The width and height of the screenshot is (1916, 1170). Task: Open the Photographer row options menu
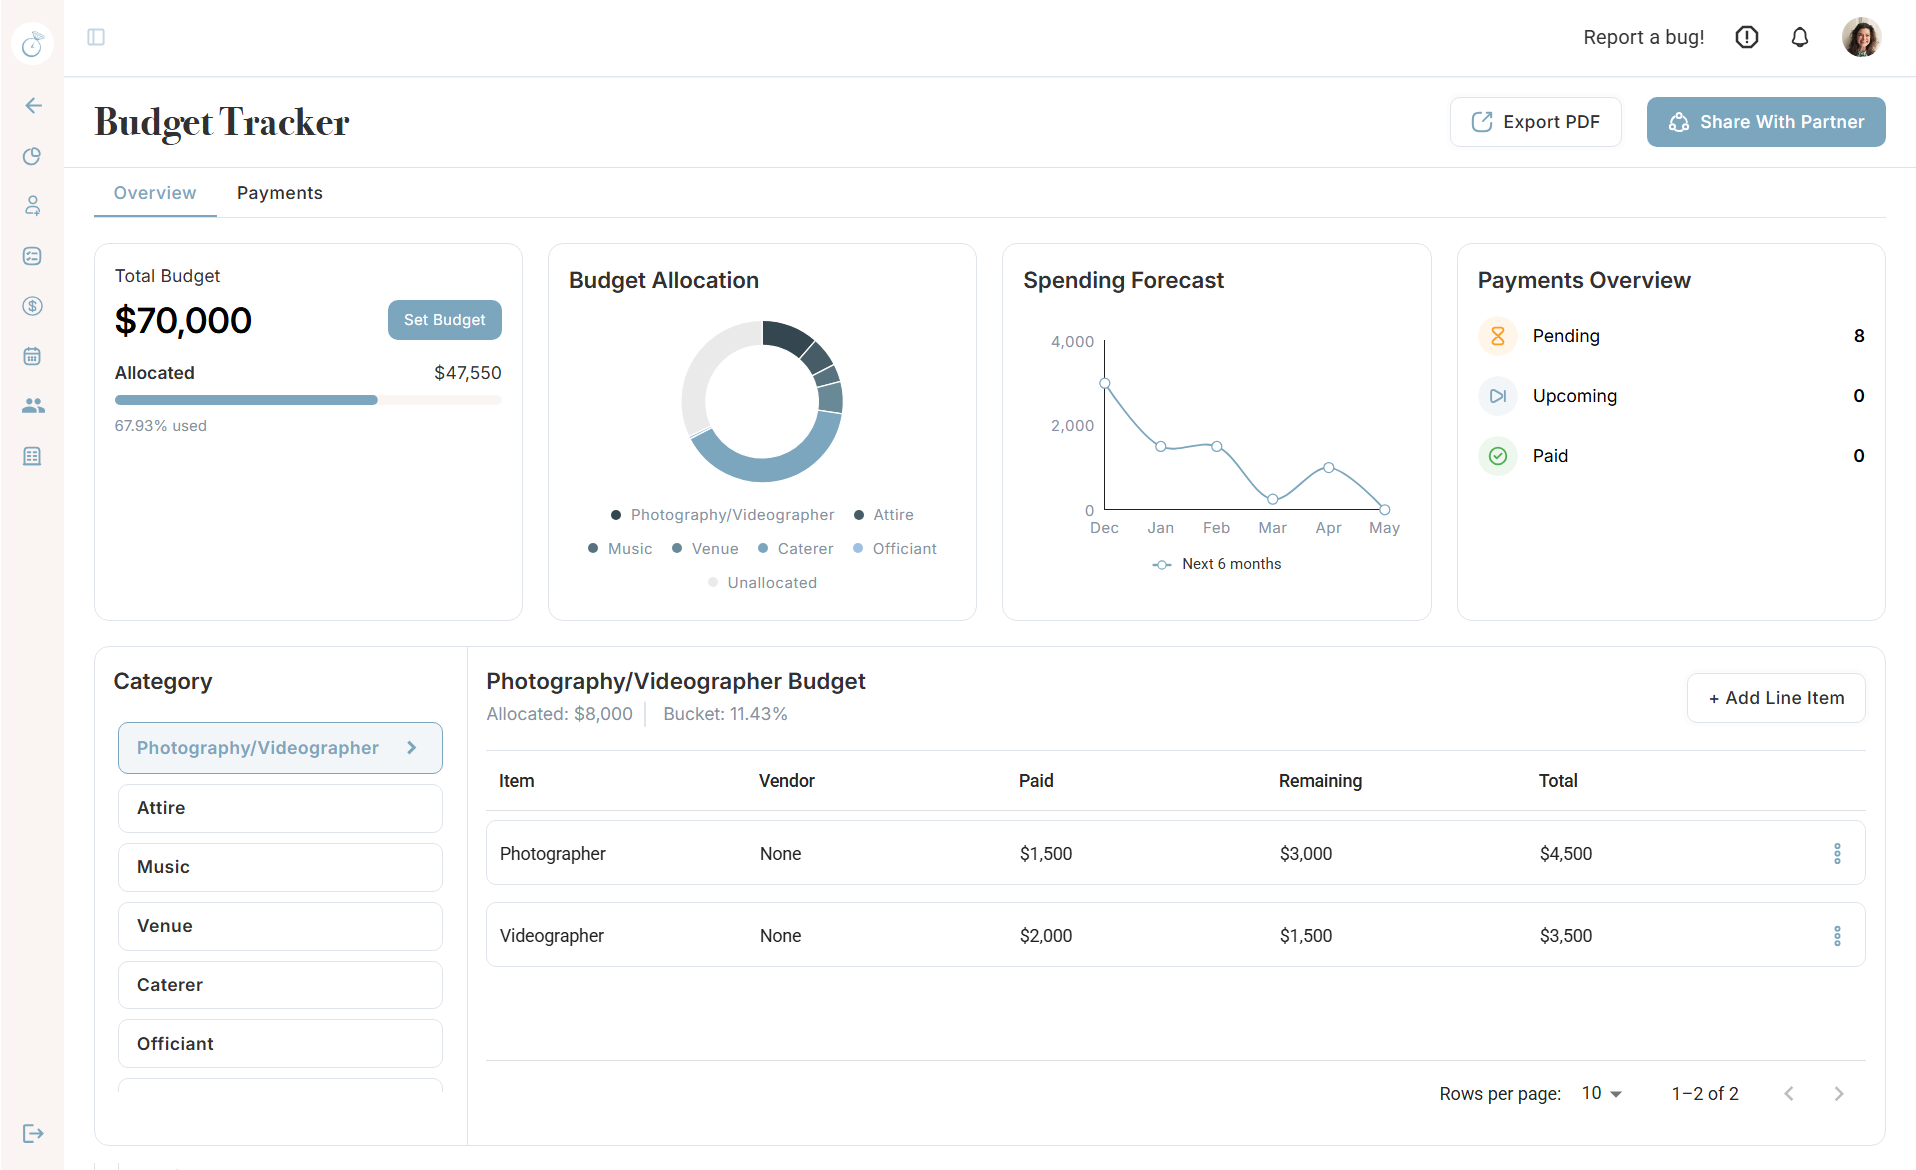pos(1837,853)
